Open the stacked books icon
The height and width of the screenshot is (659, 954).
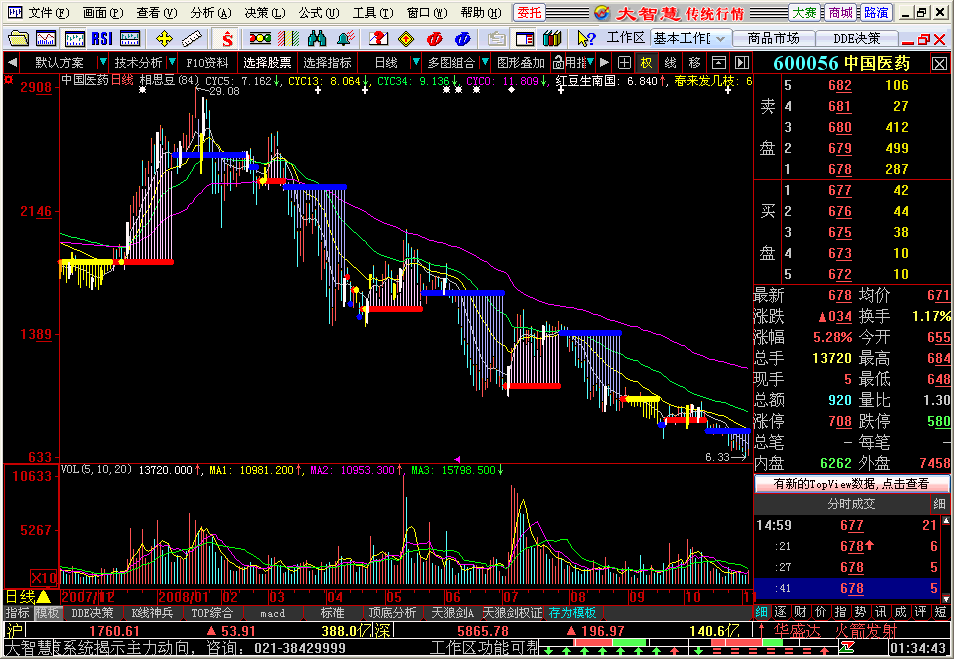[x=552, y=39]
